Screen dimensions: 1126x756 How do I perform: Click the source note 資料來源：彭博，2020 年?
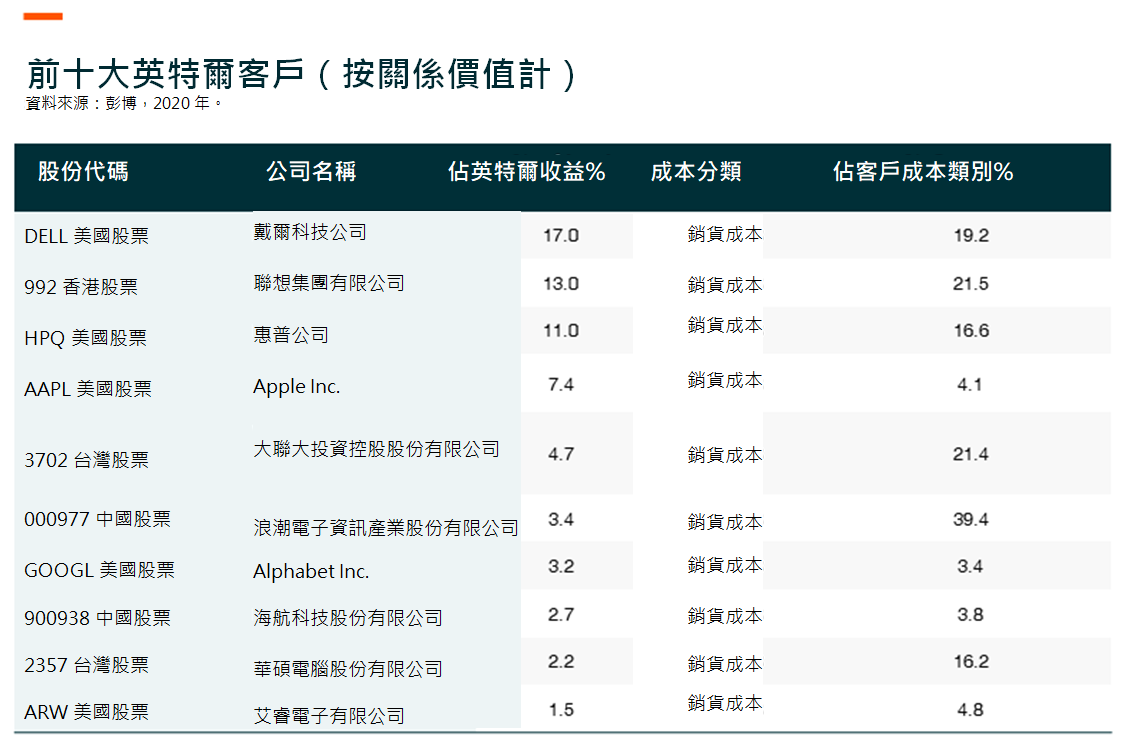coord(124,103)
